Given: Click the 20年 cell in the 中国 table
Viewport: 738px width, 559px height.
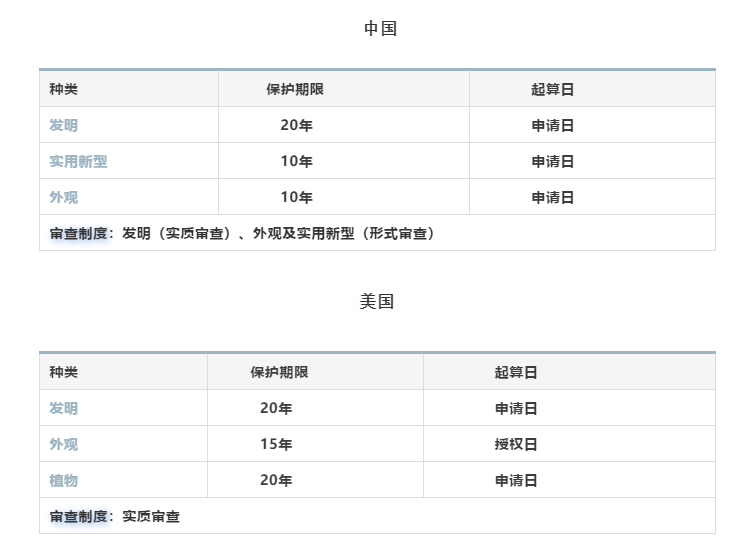Looking at the screenshot, I should (x=296, y=126).
